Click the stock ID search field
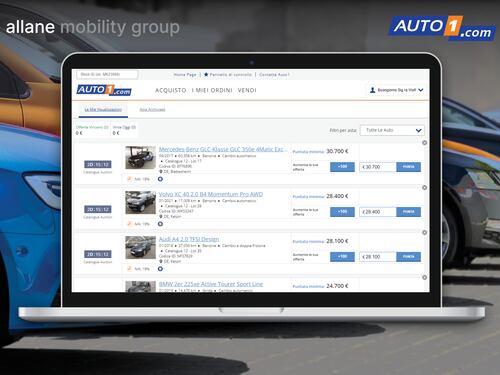The width and height of the screenshot is (500, 375). 107,74
